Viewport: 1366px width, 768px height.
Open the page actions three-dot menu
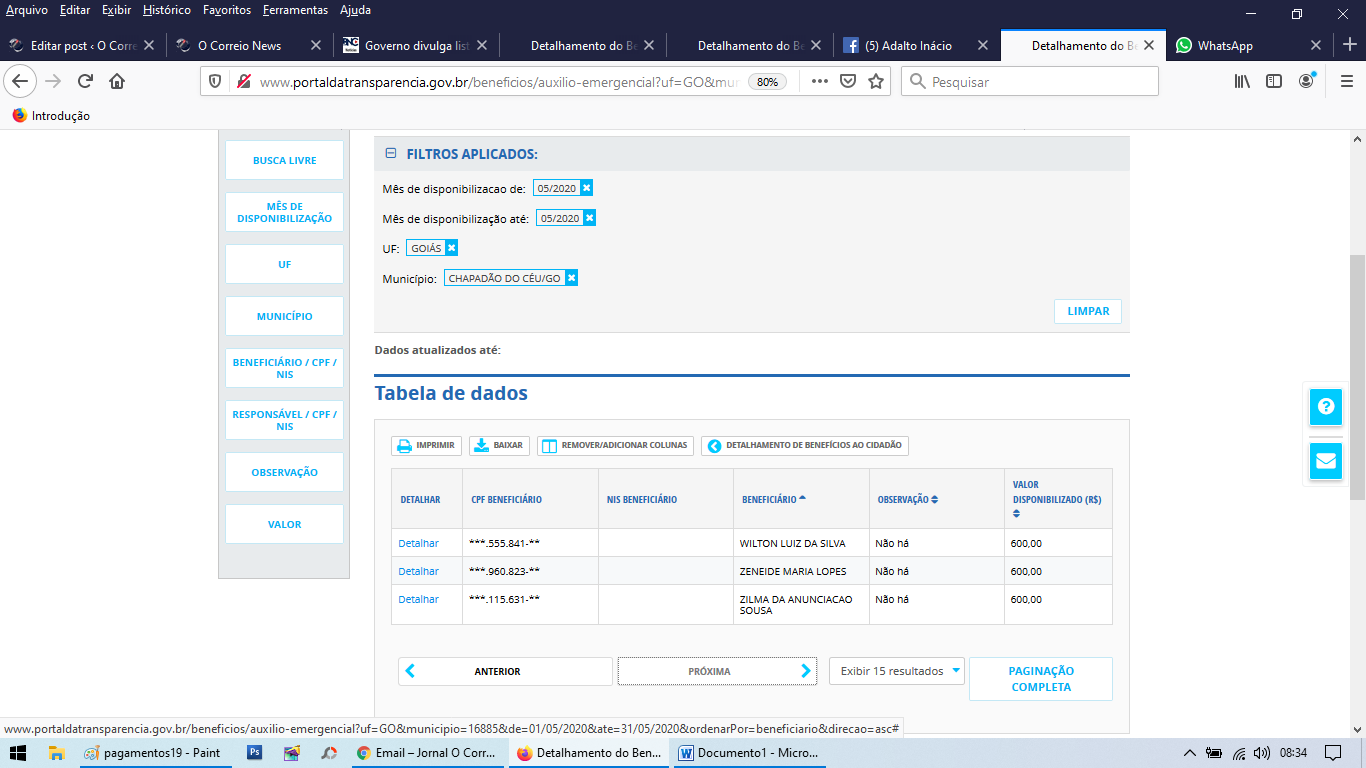[x=819, y=82]
